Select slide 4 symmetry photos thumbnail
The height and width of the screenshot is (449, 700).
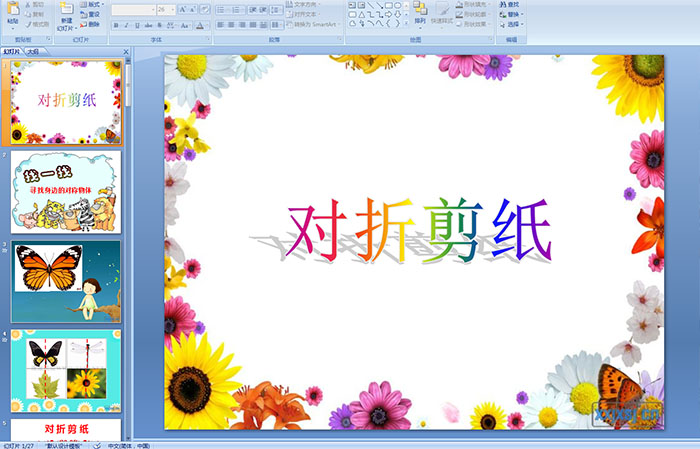point(66,371)
